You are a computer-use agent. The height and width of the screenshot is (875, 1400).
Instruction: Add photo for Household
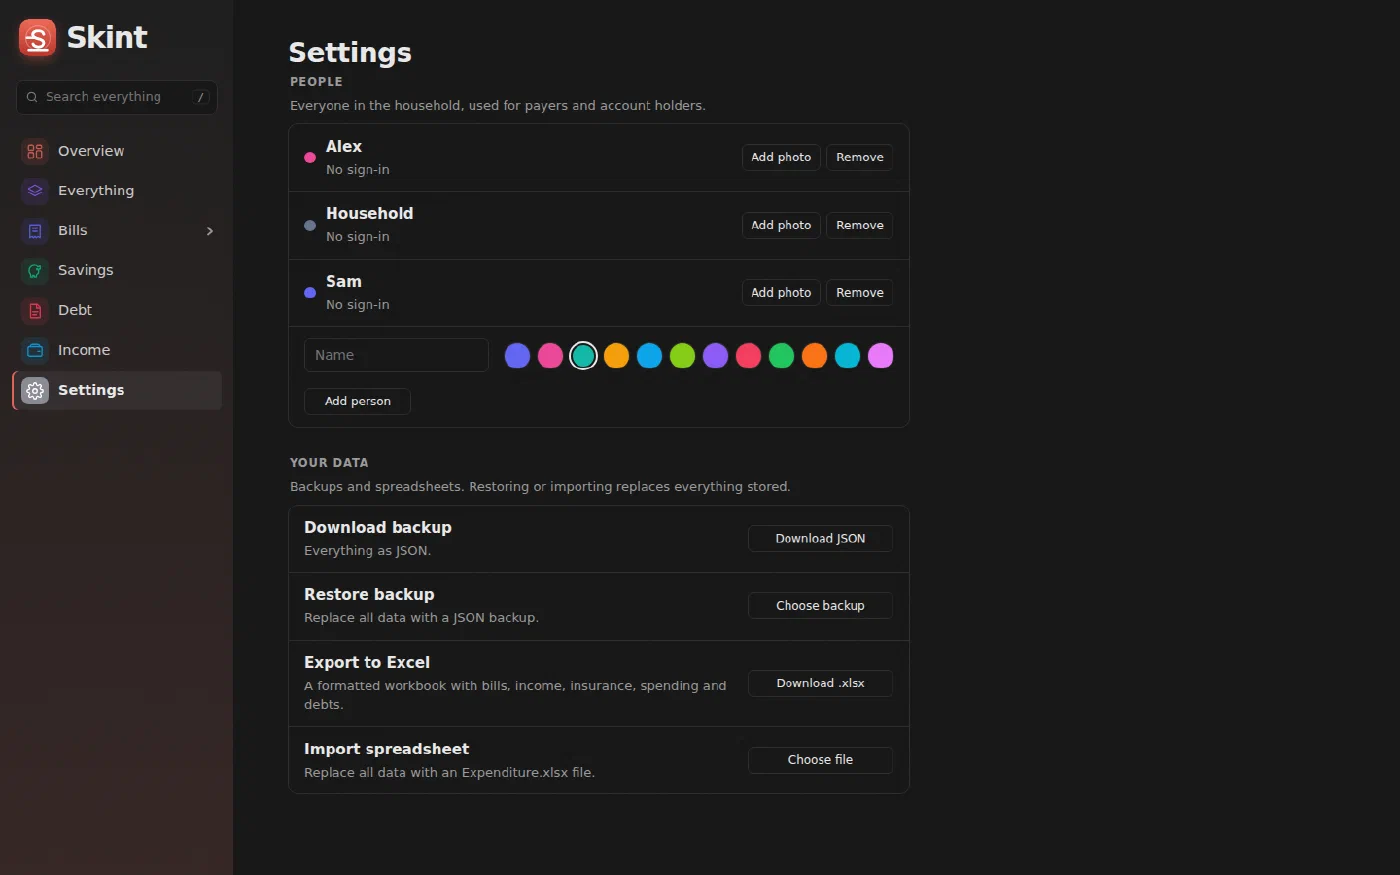(781, 226)
